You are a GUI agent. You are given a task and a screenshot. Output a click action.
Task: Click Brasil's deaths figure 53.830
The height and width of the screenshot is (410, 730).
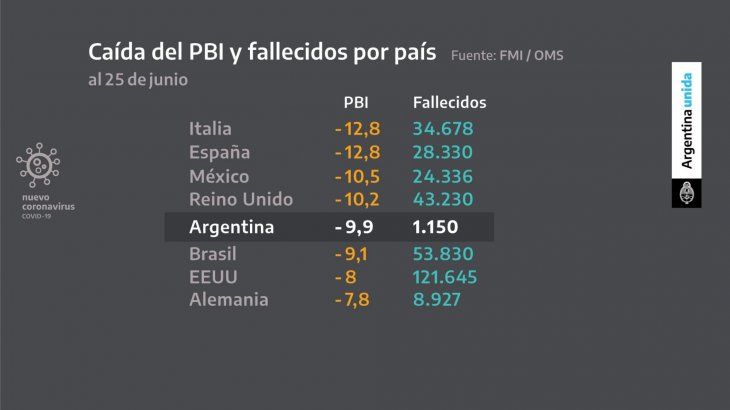pyautogui.click(x=442, y=253)
